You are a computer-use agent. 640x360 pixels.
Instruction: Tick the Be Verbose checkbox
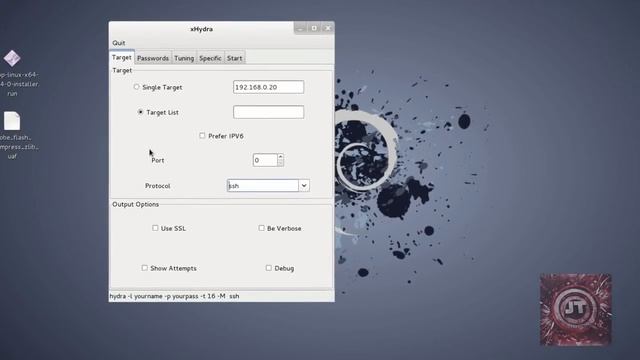point(261,228)
